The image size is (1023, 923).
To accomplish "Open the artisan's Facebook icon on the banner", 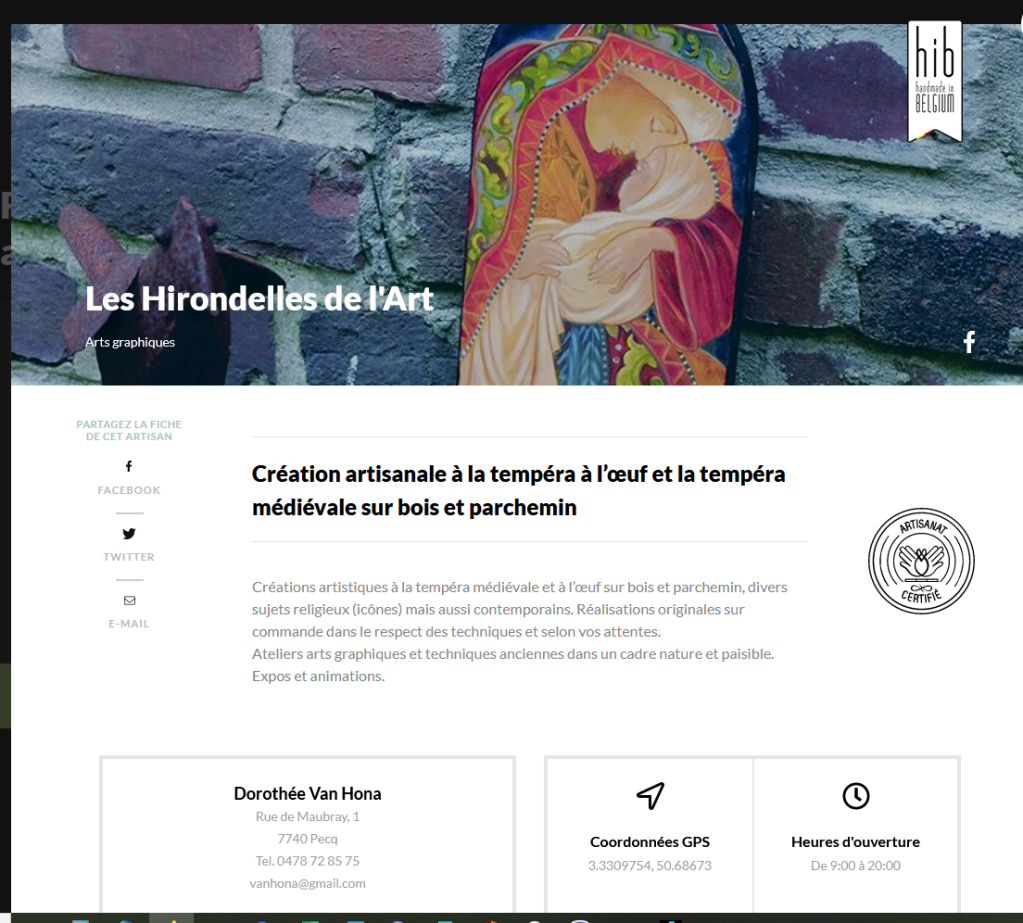I will coord(970,342).
